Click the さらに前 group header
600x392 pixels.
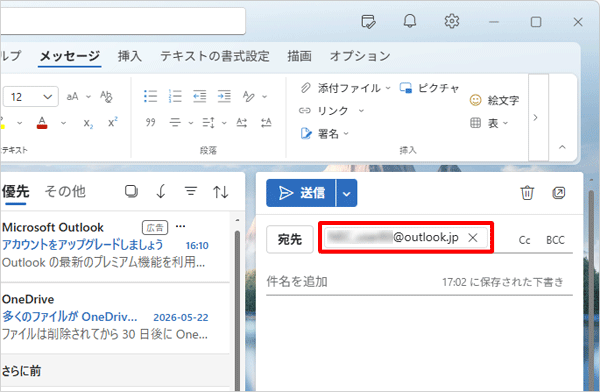click(115, 371)
